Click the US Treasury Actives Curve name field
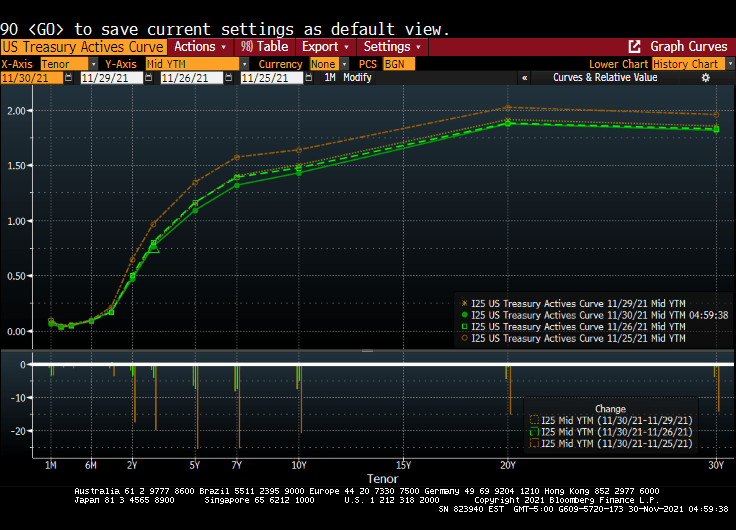Screen dimensions: 736x530 (x=82, y=47)
